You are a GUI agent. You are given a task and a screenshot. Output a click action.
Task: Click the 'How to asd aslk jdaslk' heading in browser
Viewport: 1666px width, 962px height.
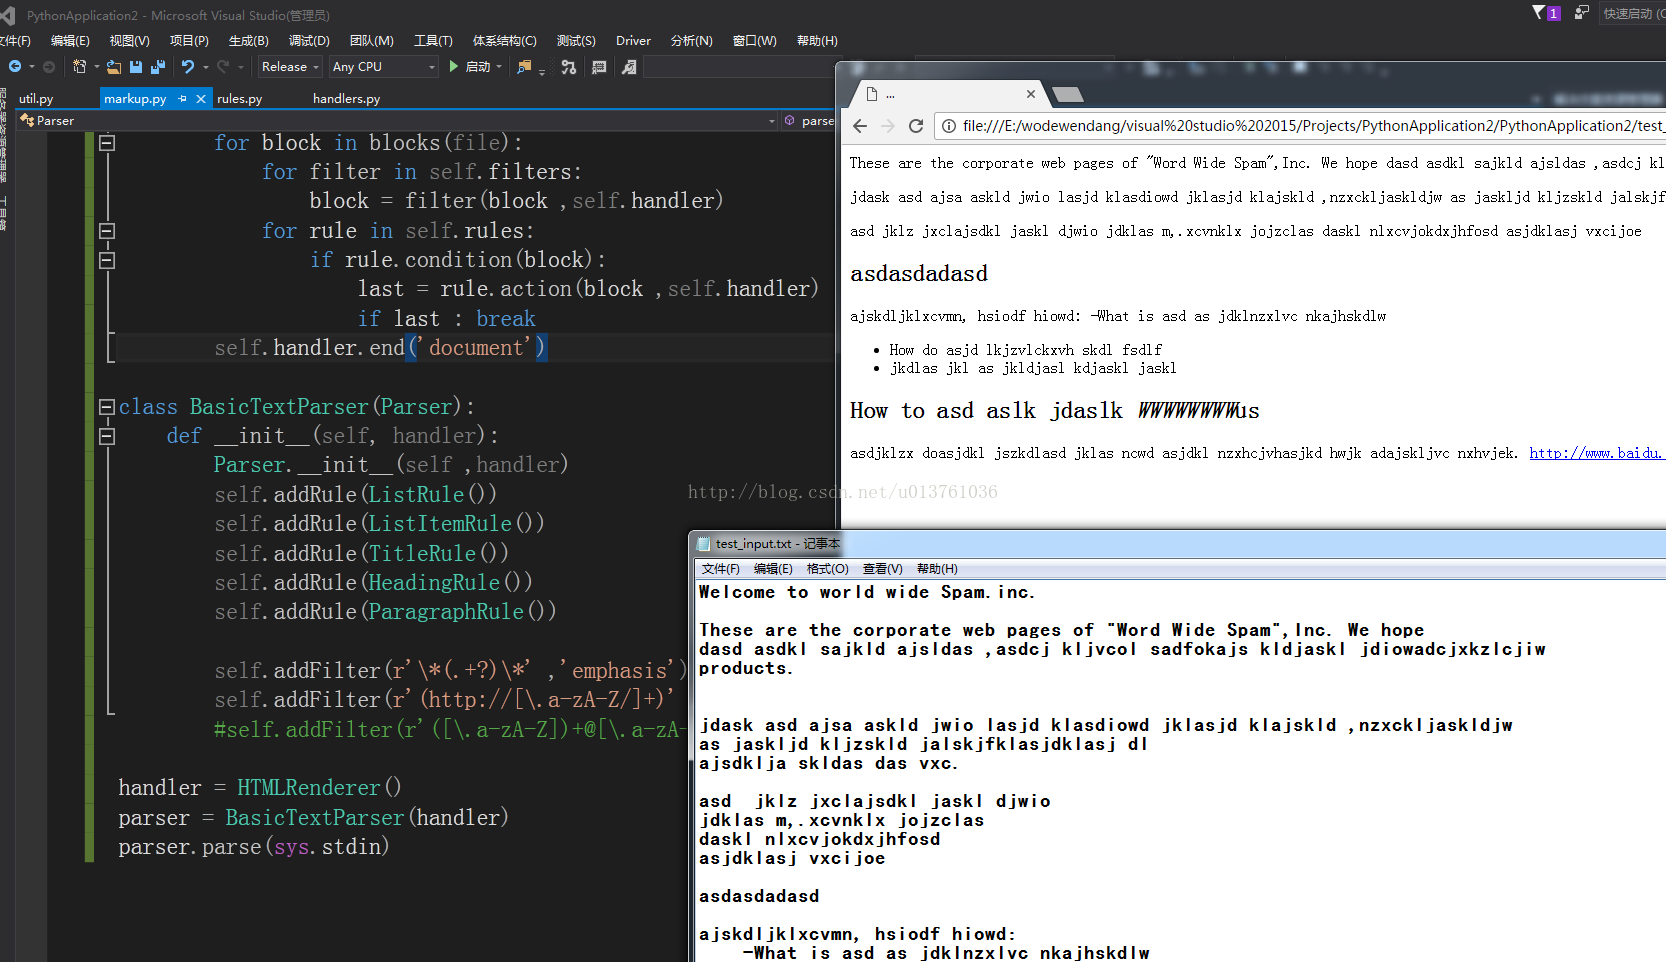pyautogui.click(x=1054, y=411)
